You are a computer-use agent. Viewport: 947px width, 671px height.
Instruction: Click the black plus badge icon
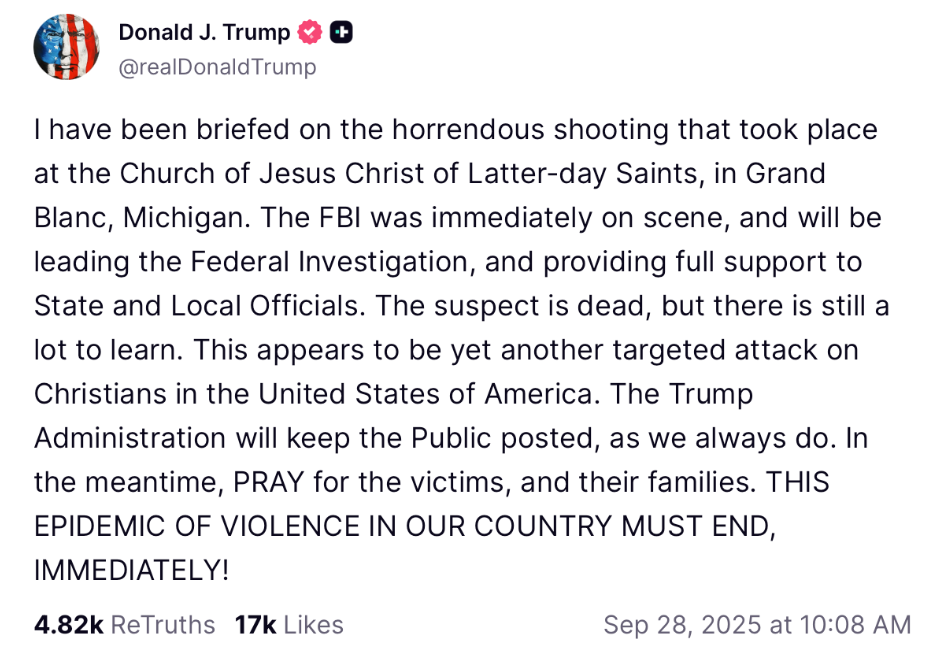coord(341,33)
